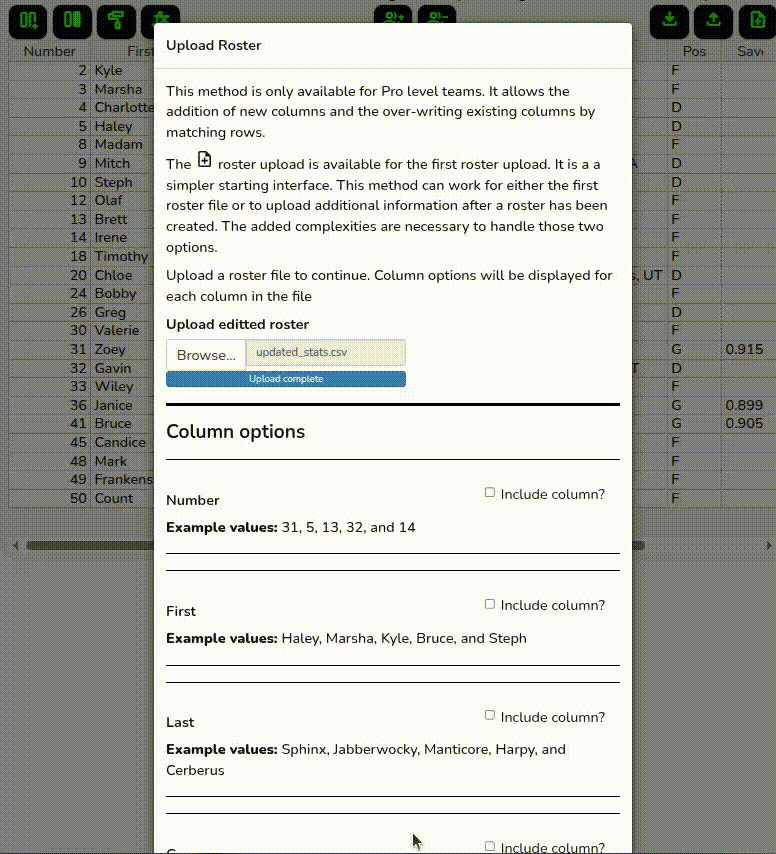Screen dimensions: 776x854
Task: Click the upload roster arrow icon
Action: (x=713, y=20)
